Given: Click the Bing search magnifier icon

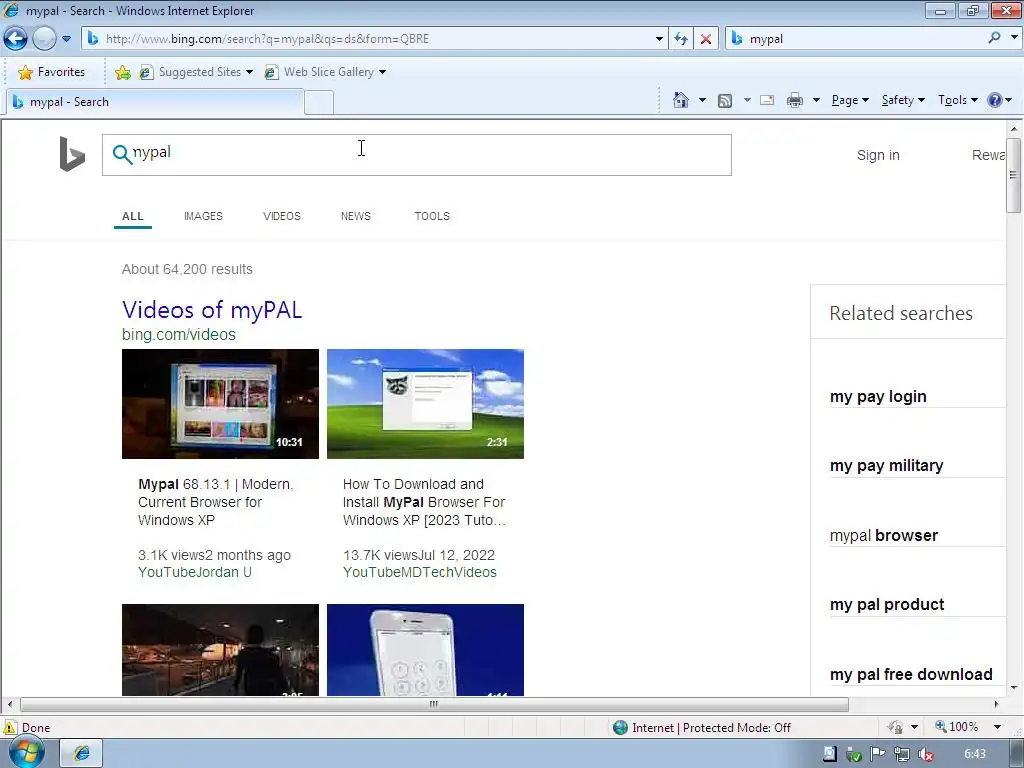Looking at the screenshot, I should (121, 153).
